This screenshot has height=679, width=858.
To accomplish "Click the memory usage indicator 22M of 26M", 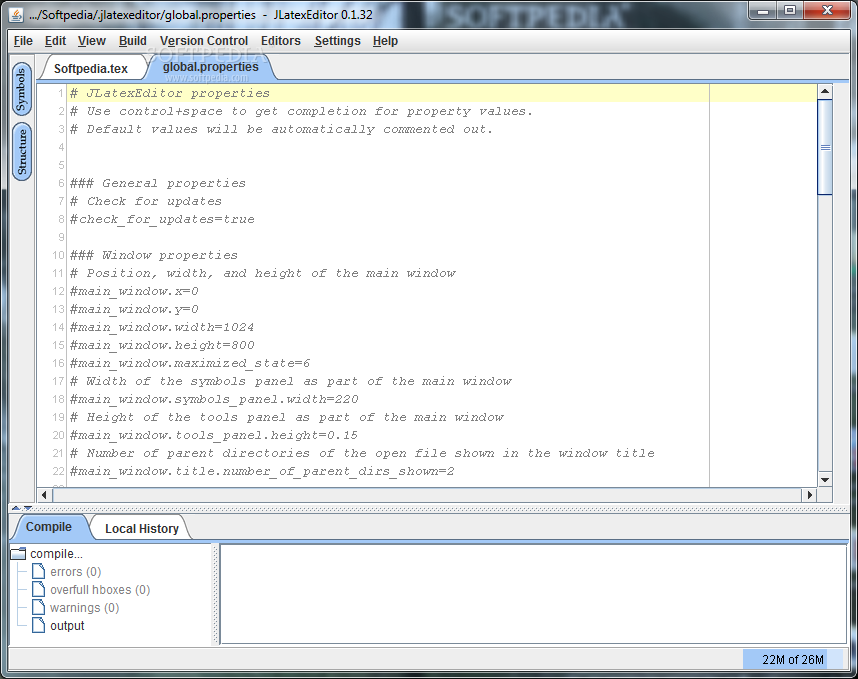I will [x=792, y=660].
